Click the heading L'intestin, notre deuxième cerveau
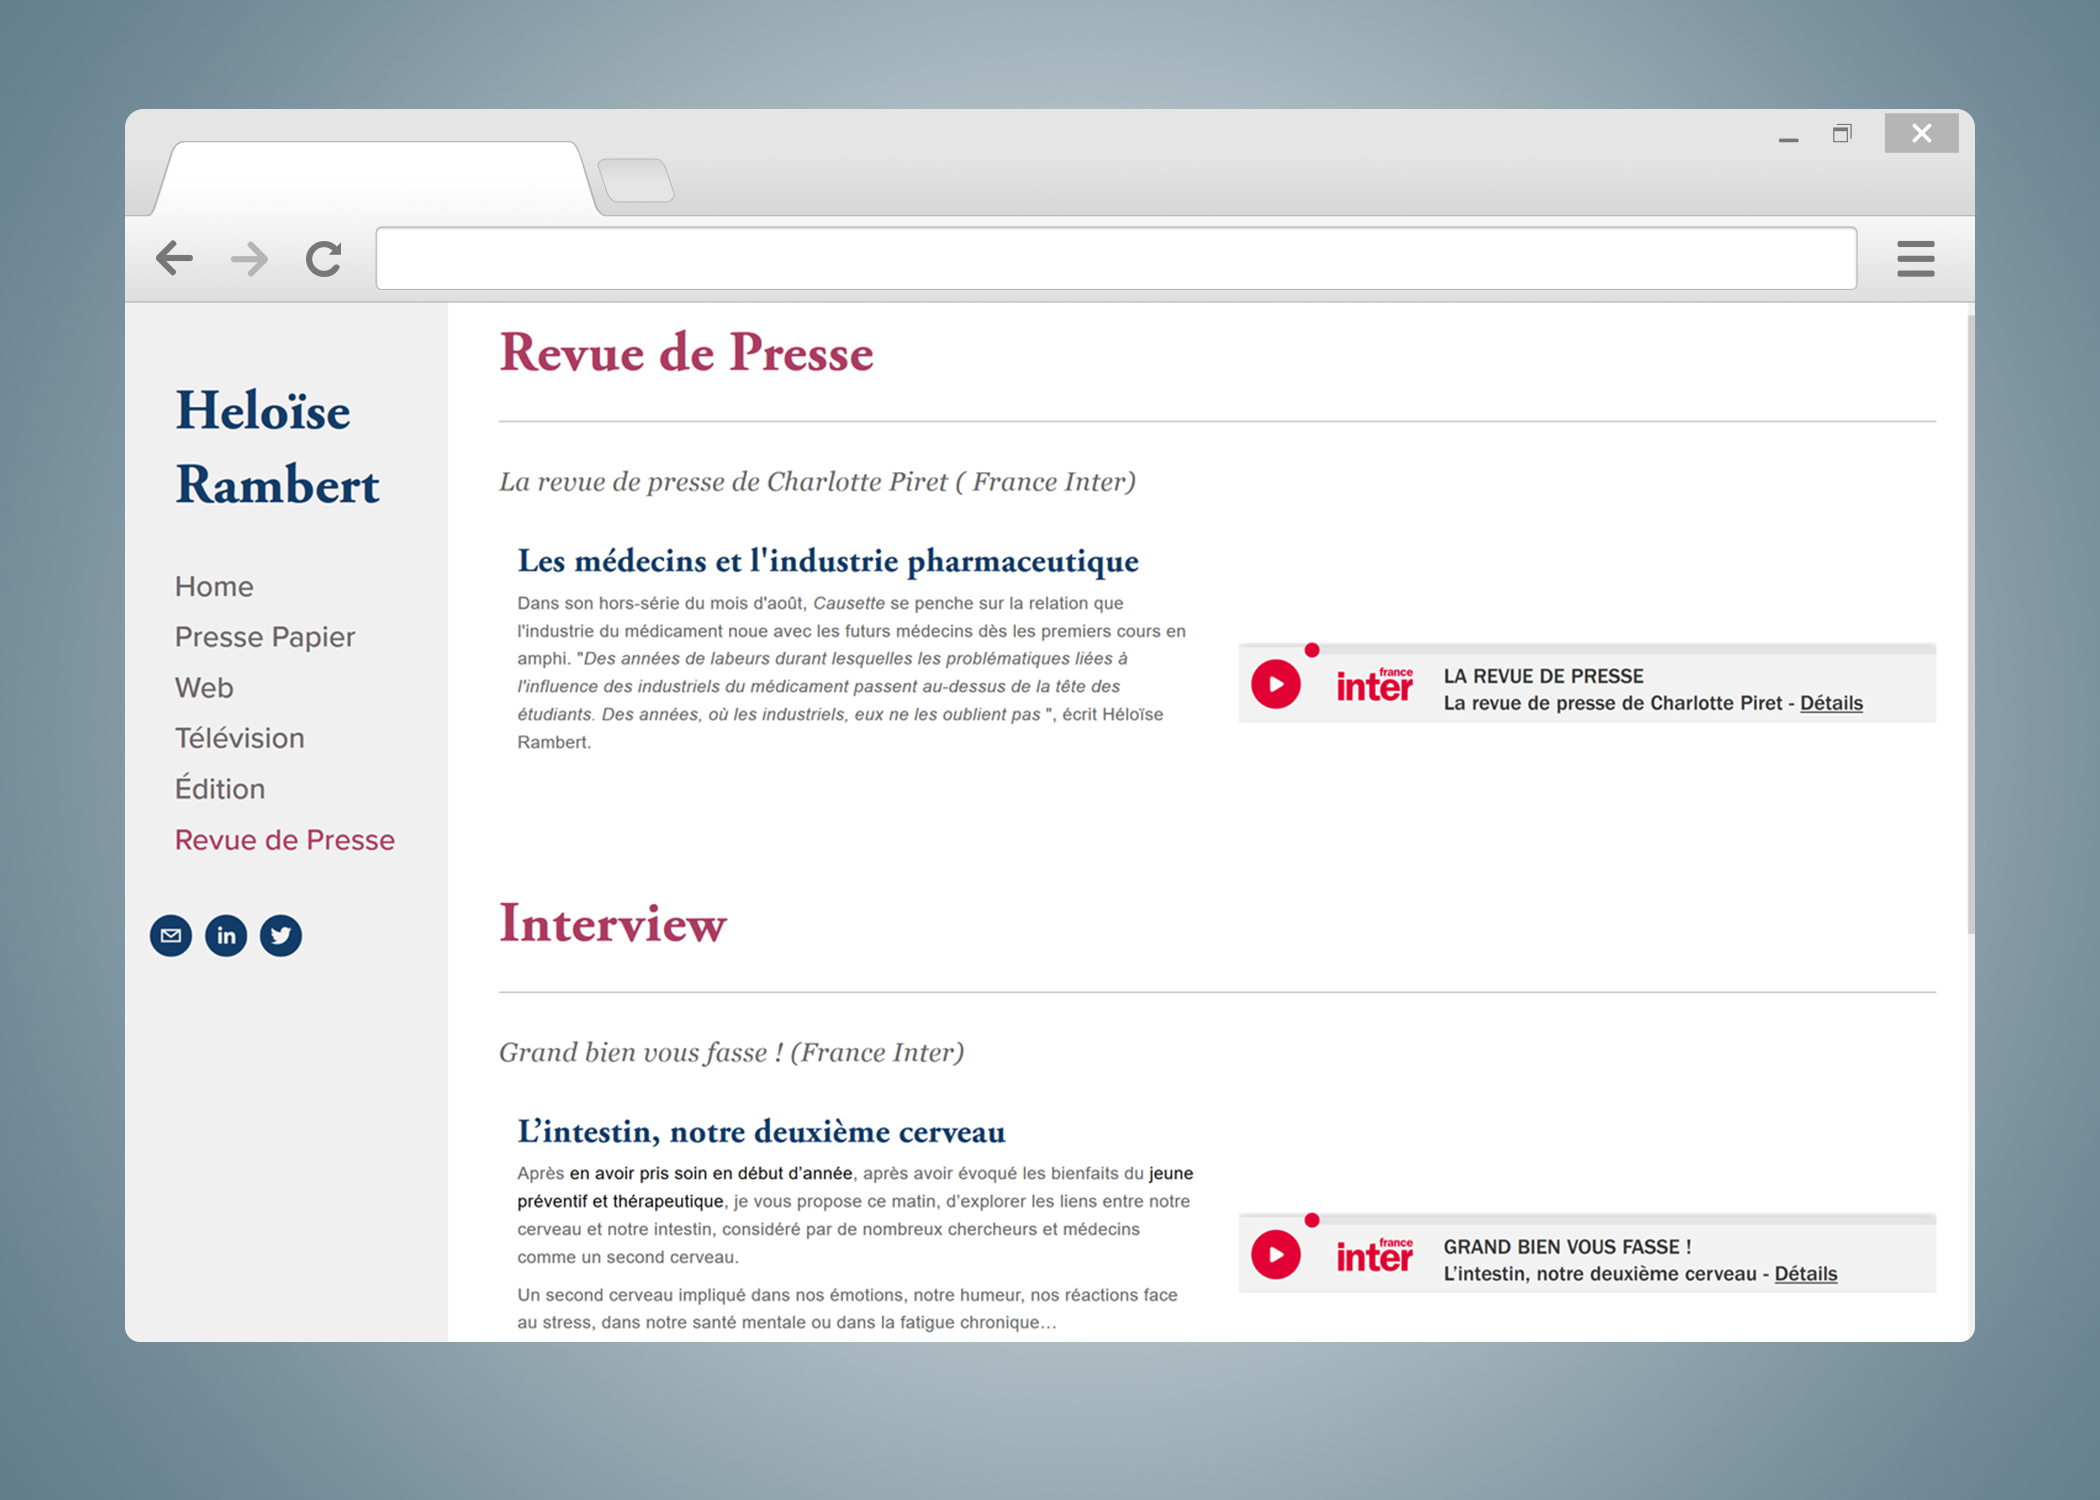The image size is (2100, 1500). [x=761, y=1131]
